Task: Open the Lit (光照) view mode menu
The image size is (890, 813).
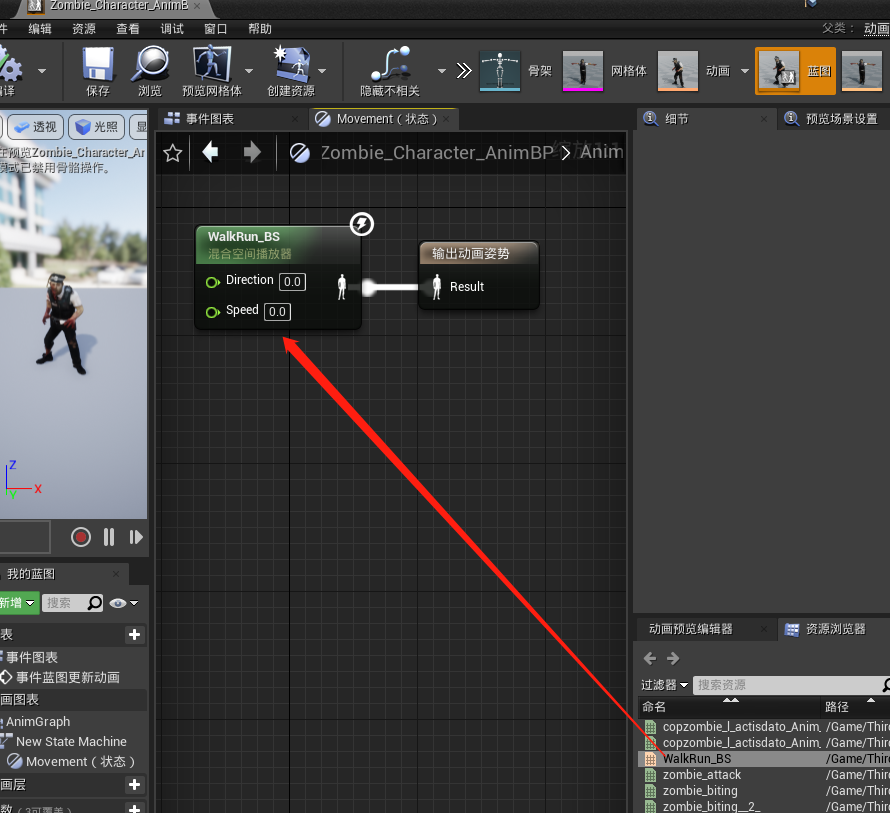Action: [x=96, y=127]
